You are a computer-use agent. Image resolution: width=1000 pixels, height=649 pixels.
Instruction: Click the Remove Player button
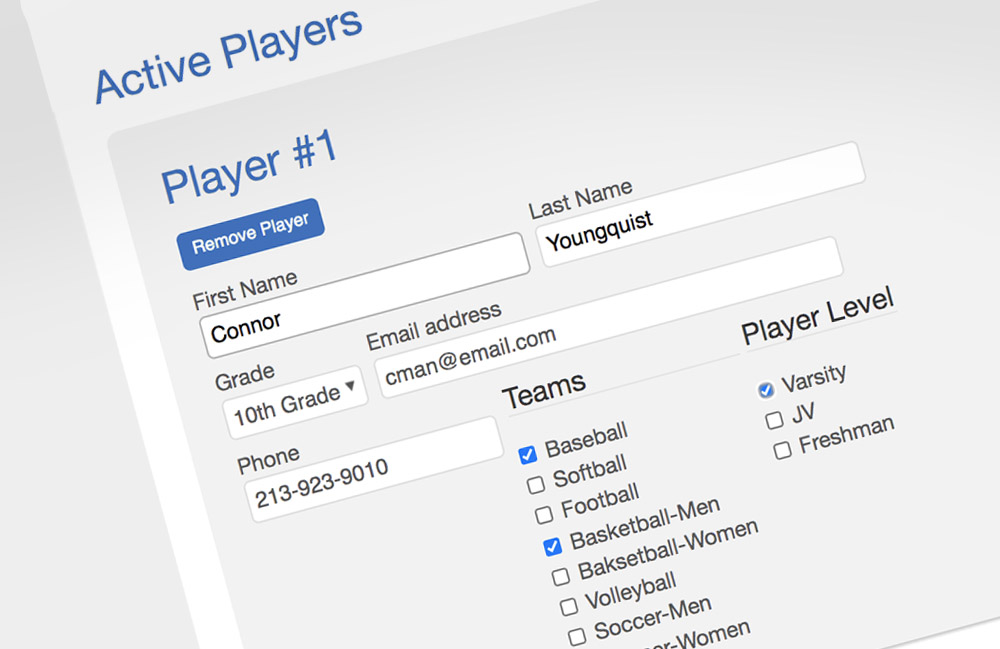click(x=251, y=234)
